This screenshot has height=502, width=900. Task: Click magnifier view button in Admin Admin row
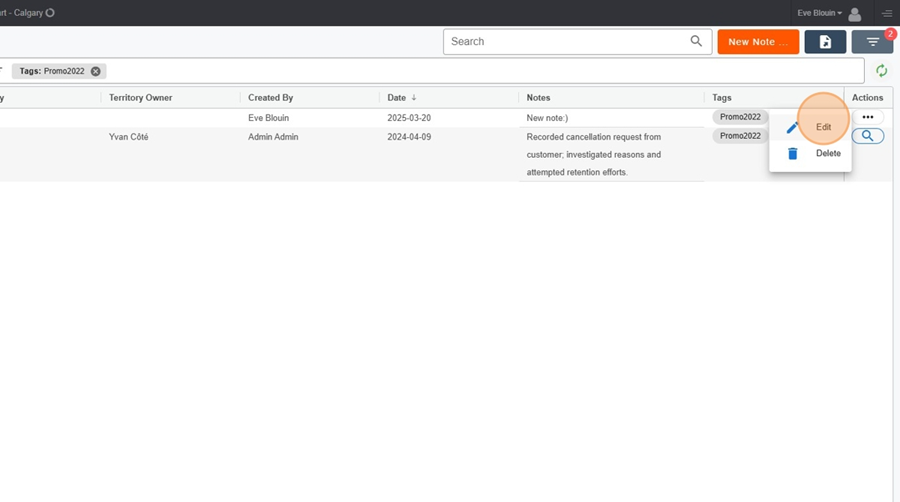[867, 136]
